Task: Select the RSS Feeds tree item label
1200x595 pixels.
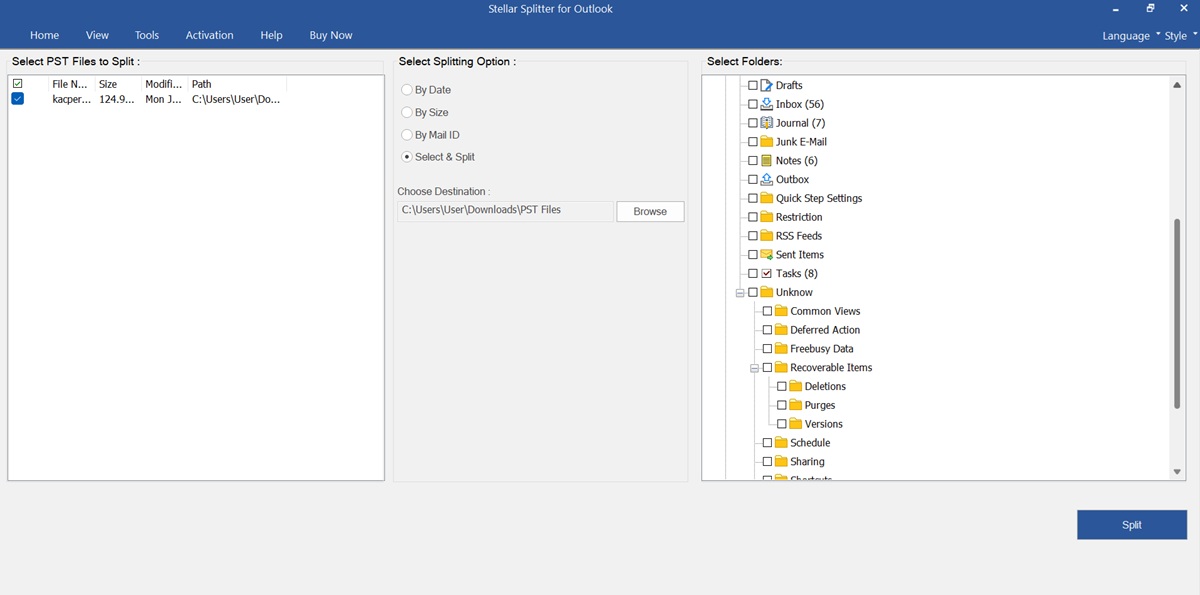Action: coord(799,236)
